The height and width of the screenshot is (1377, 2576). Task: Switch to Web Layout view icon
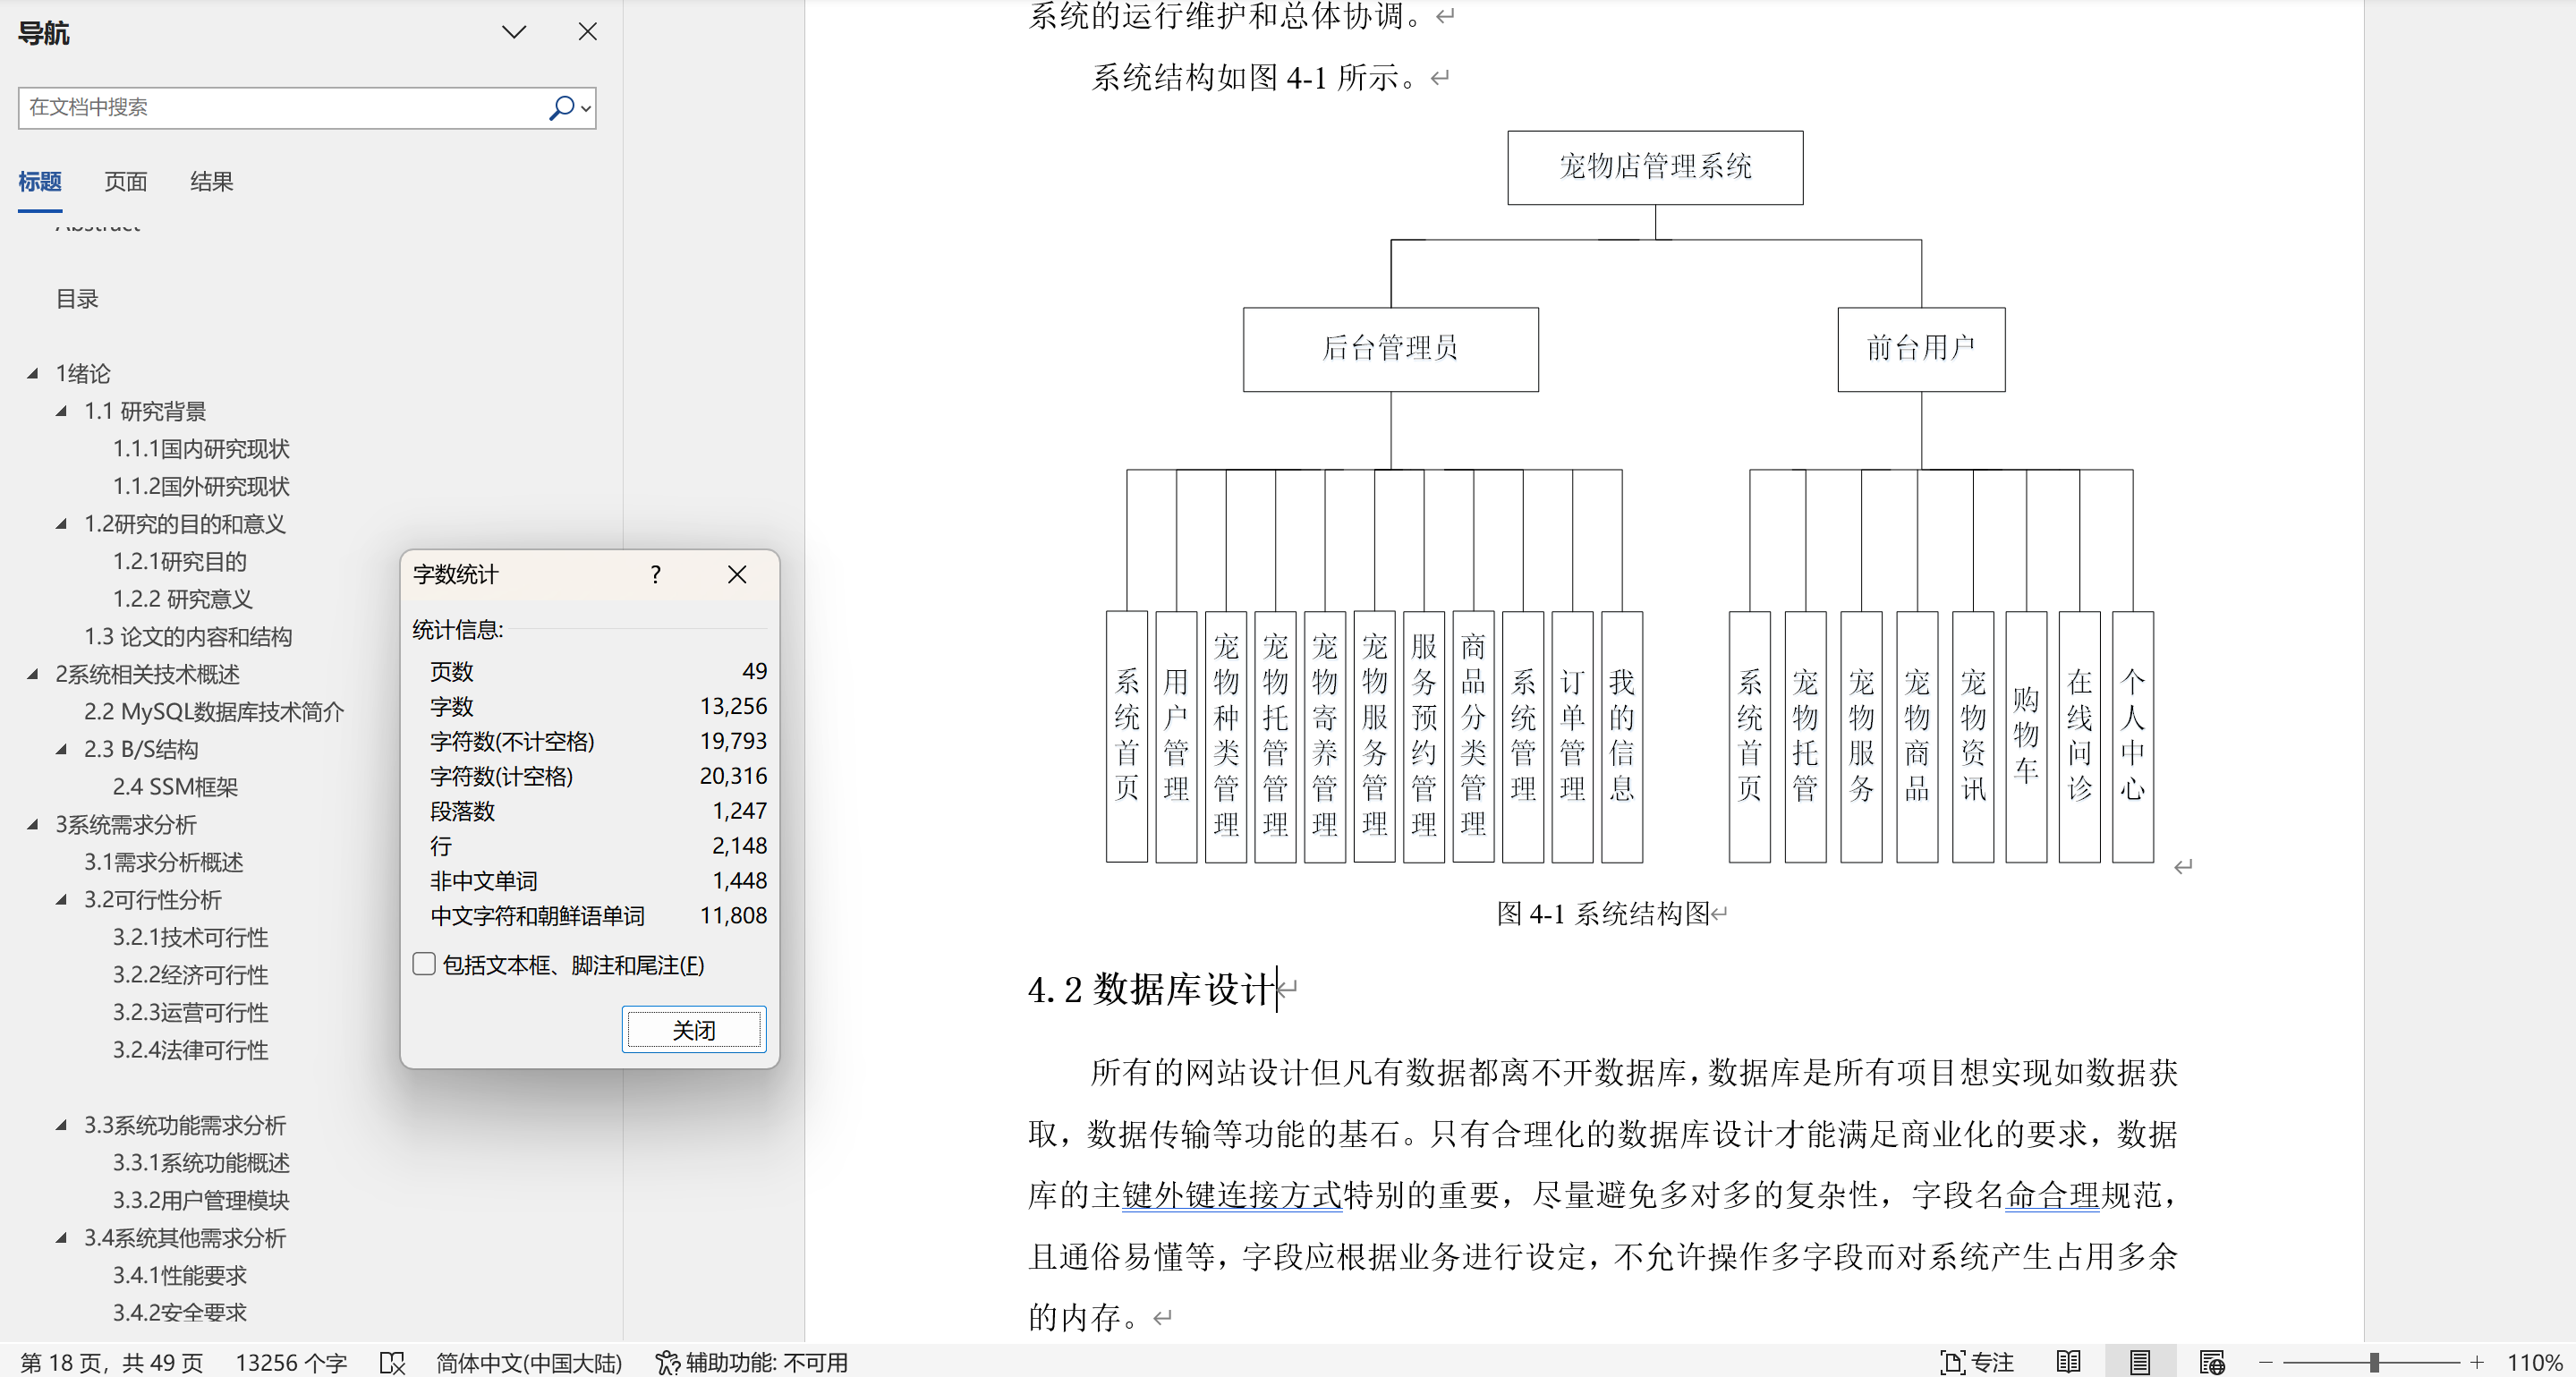2211,1362
